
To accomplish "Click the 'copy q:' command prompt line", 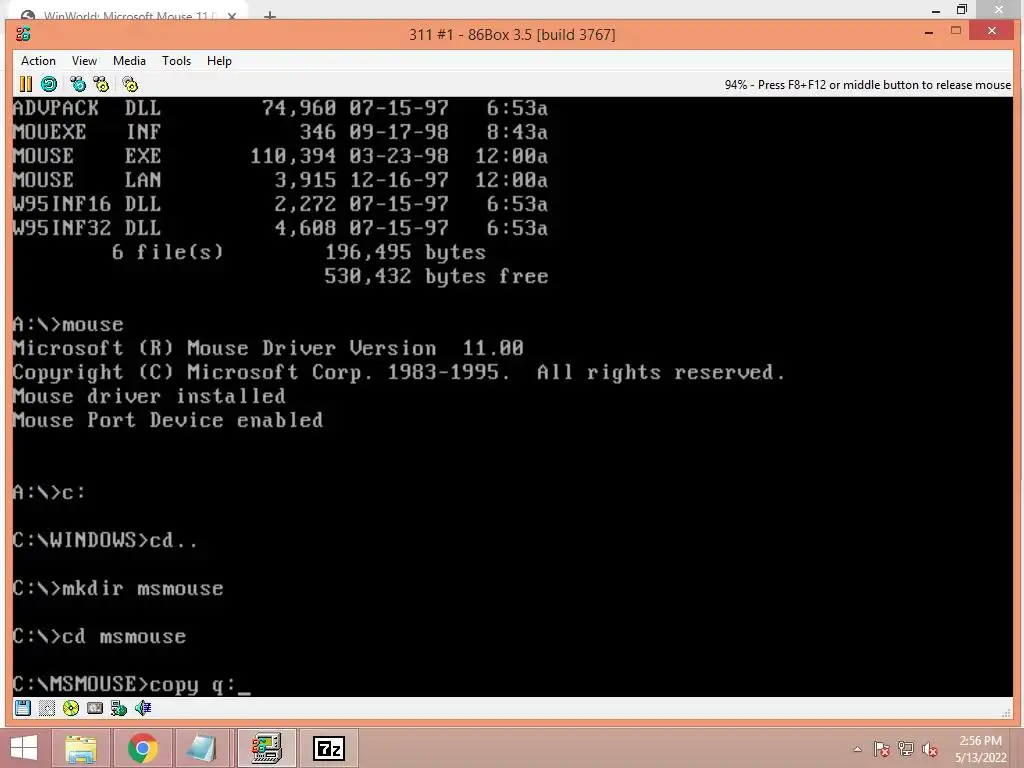I will (x=131, y=684).
